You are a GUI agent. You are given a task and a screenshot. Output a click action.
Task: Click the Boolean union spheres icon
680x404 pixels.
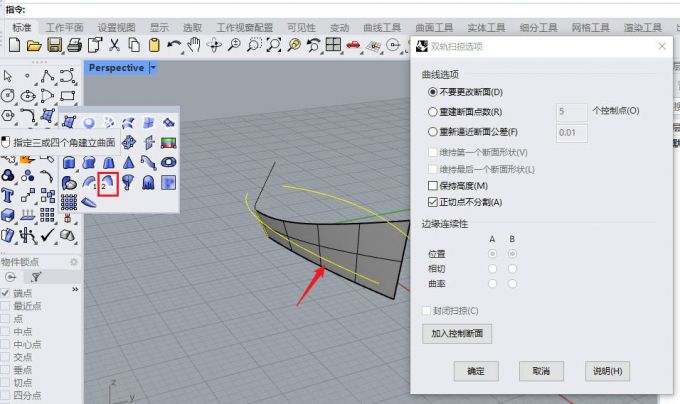pos(7,175)
